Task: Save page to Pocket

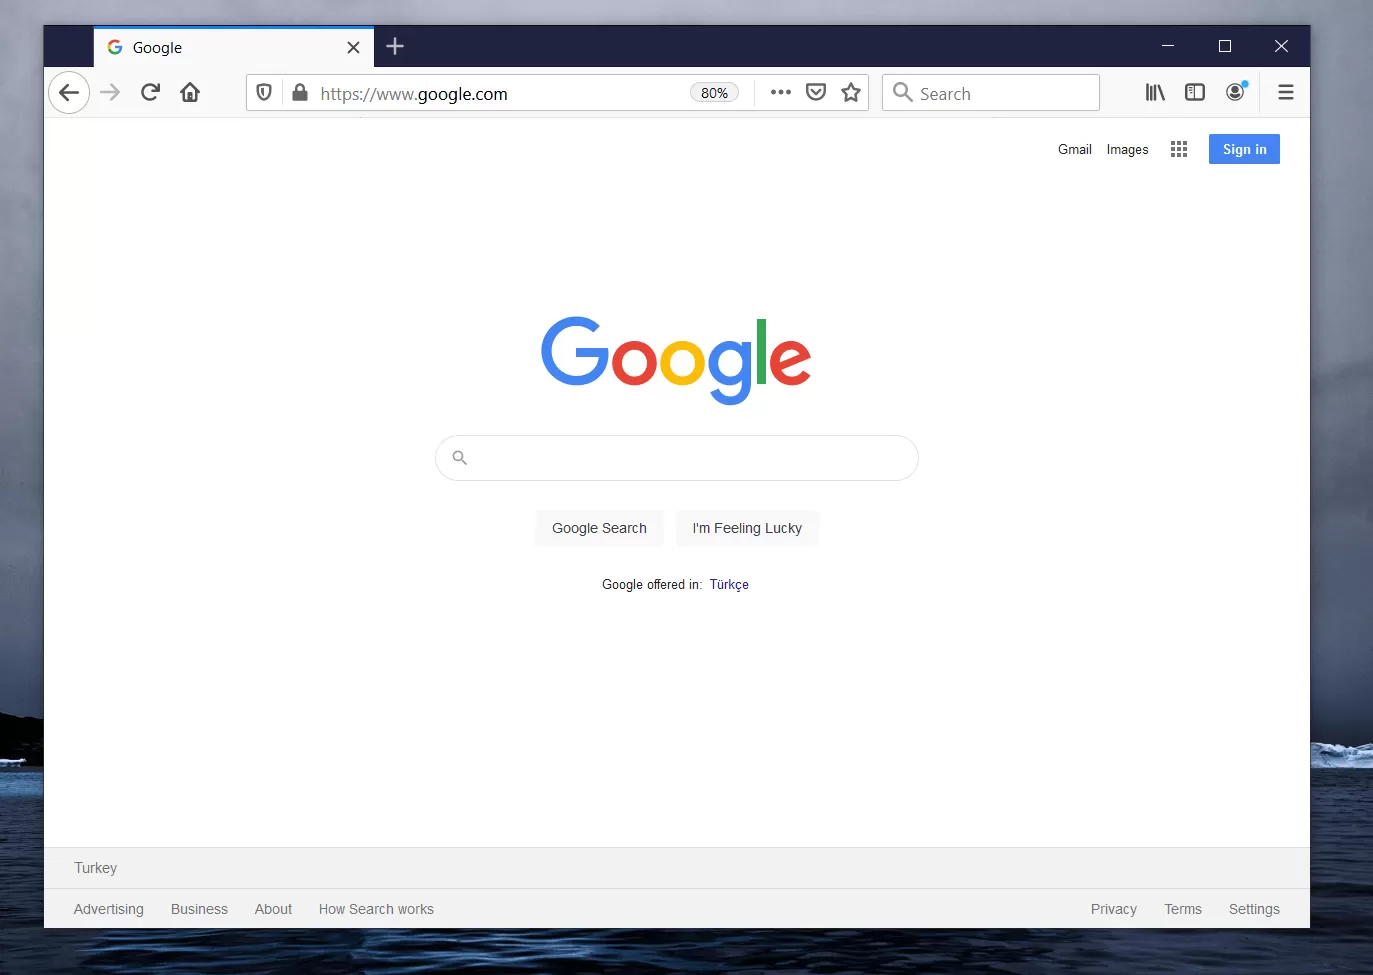Action: tap(816, 93)
